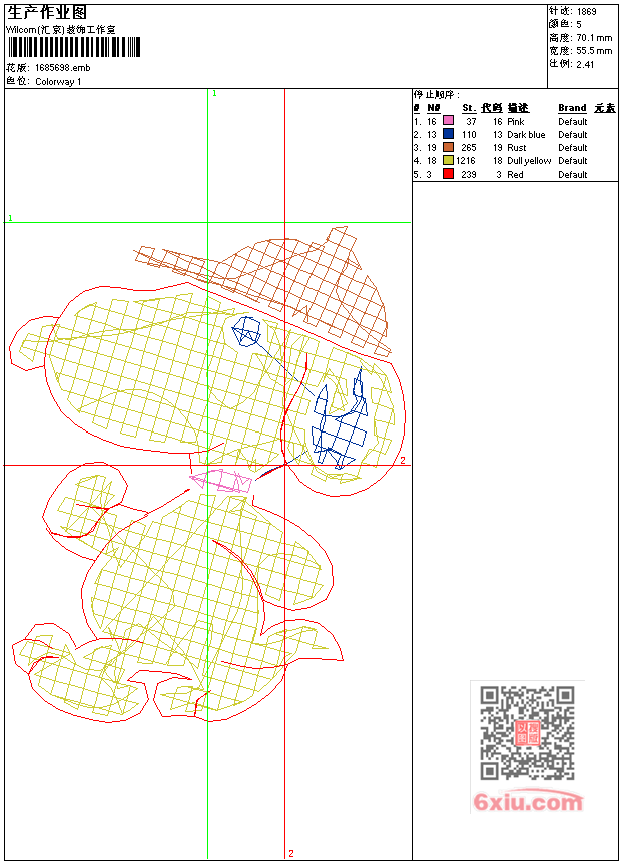Choose the Dull yellow color swatch

click(x=449, y=160)
